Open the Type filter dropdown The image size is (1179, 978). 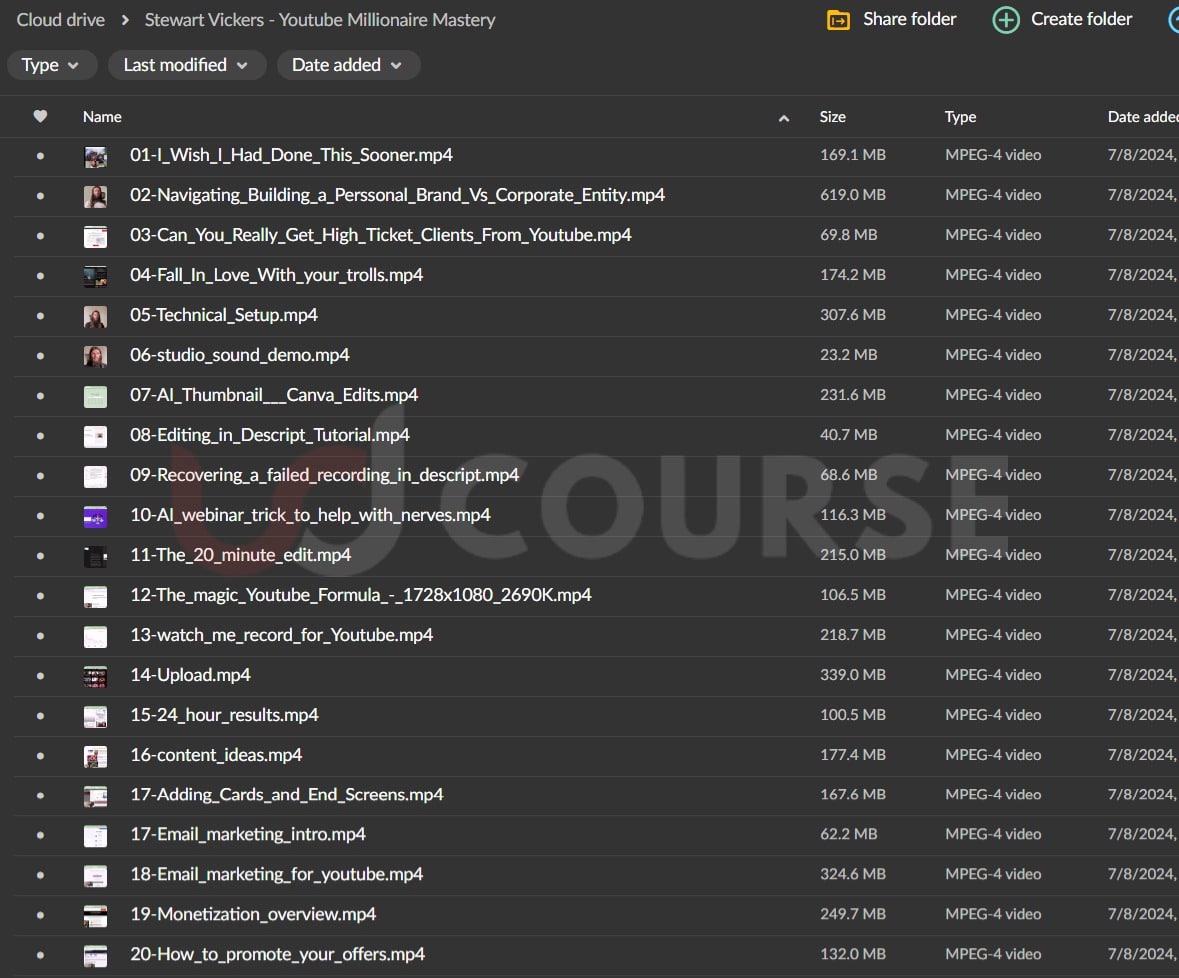click(x=51, y=65)
